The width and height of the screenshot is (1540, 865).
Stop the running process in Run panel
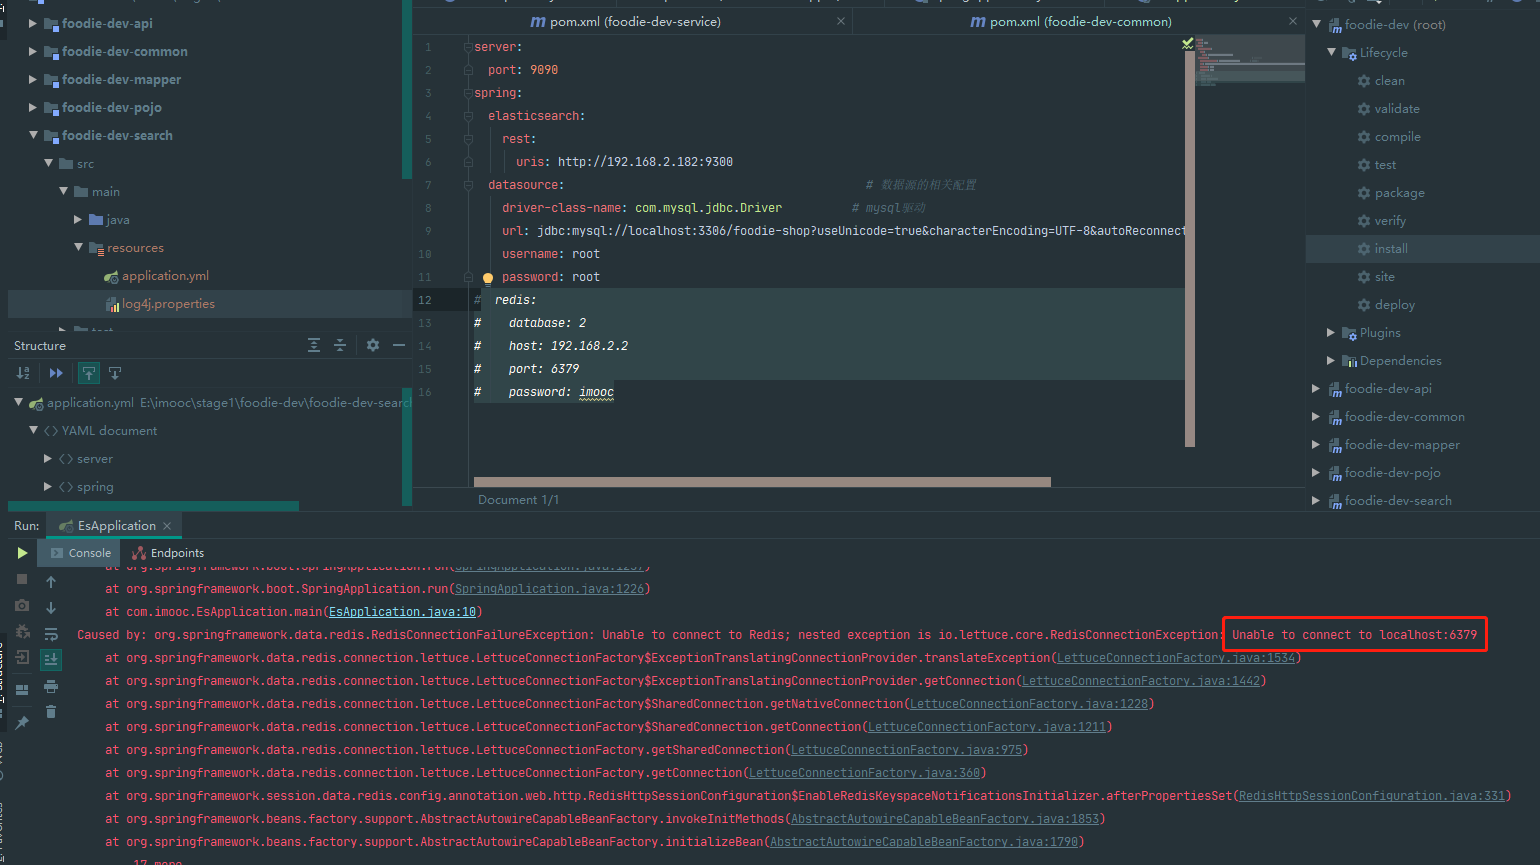pos(22,579)
